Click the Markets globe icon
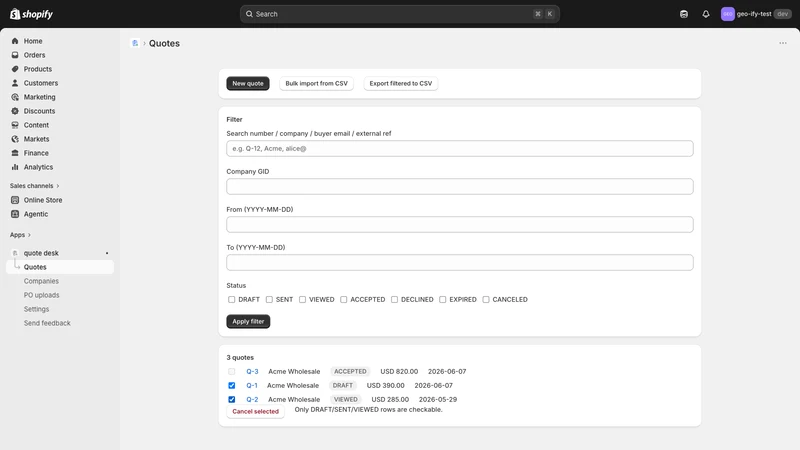Viewport: 800px width, 450px height. [x=15, y=139]
